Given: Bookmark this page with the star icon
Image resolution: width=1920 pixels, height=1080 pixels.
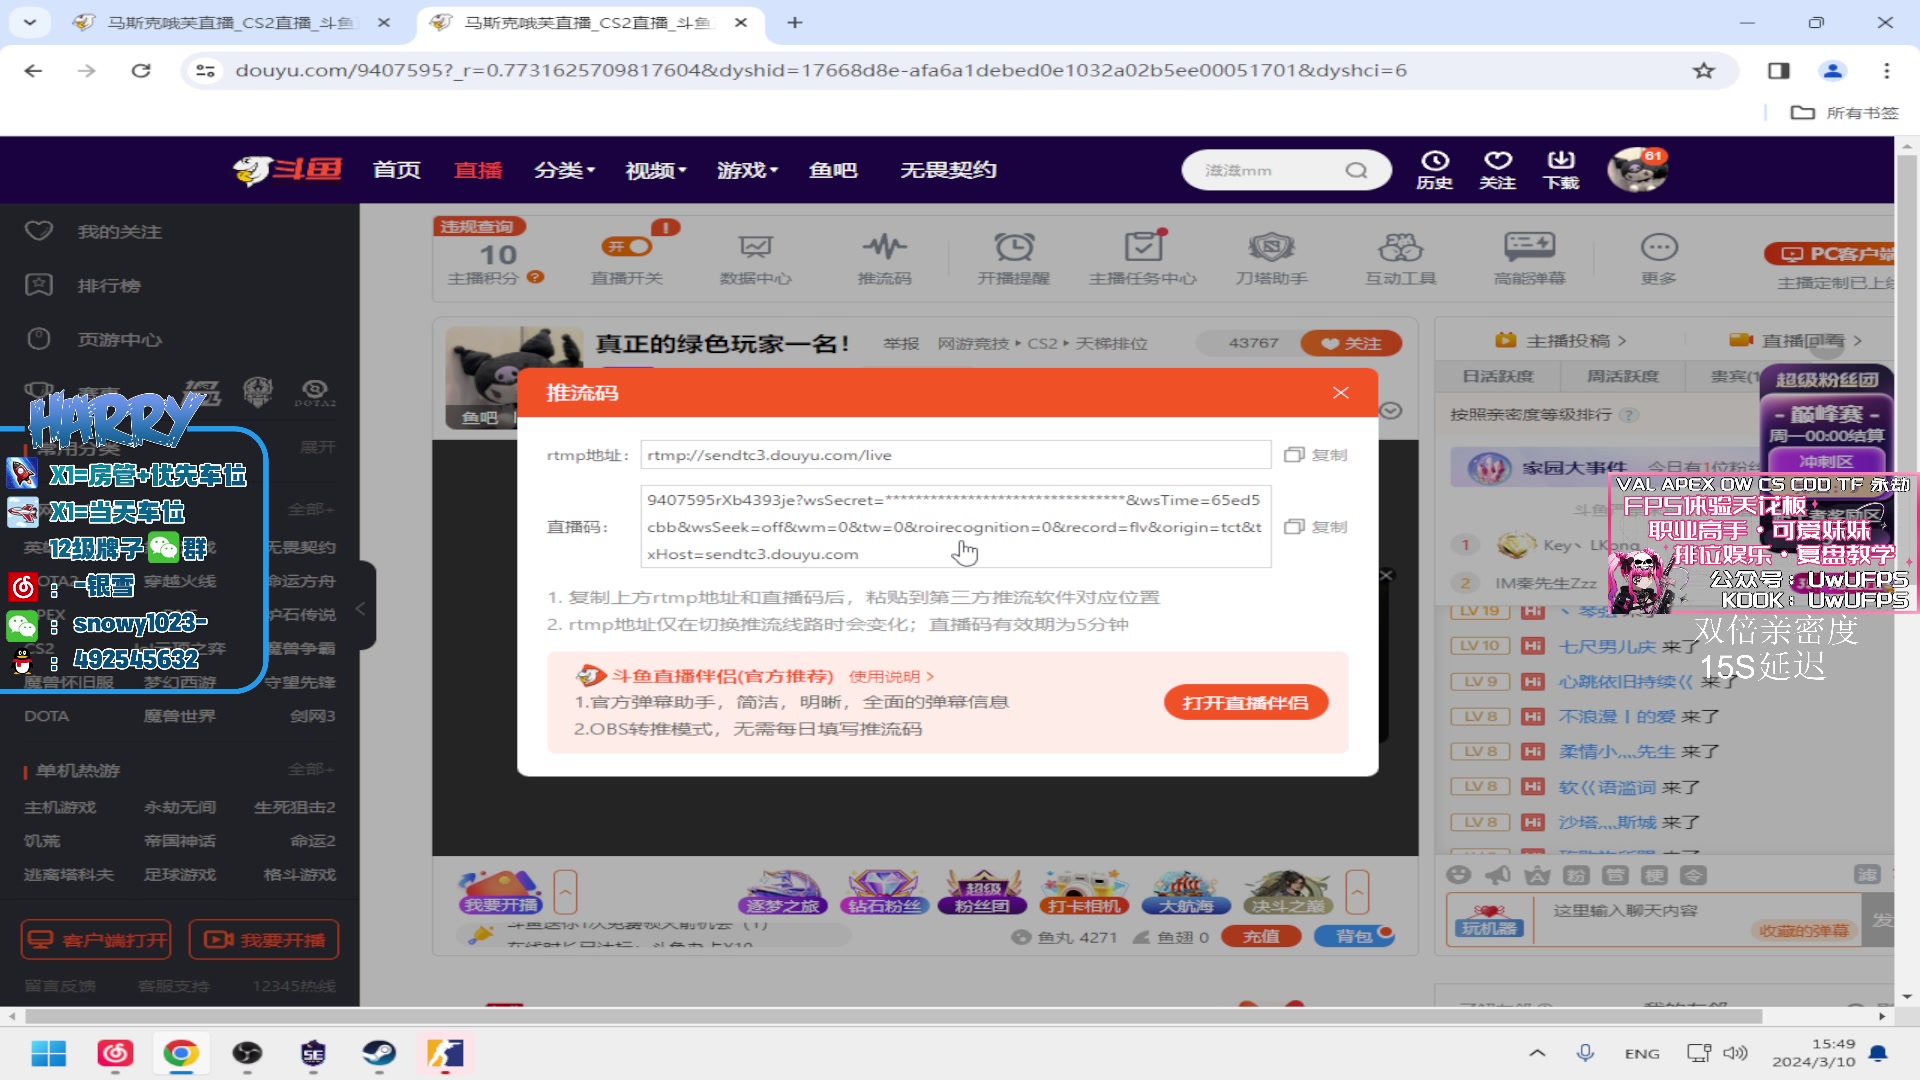Looking at the screenshot, I should coord(1704,70).
